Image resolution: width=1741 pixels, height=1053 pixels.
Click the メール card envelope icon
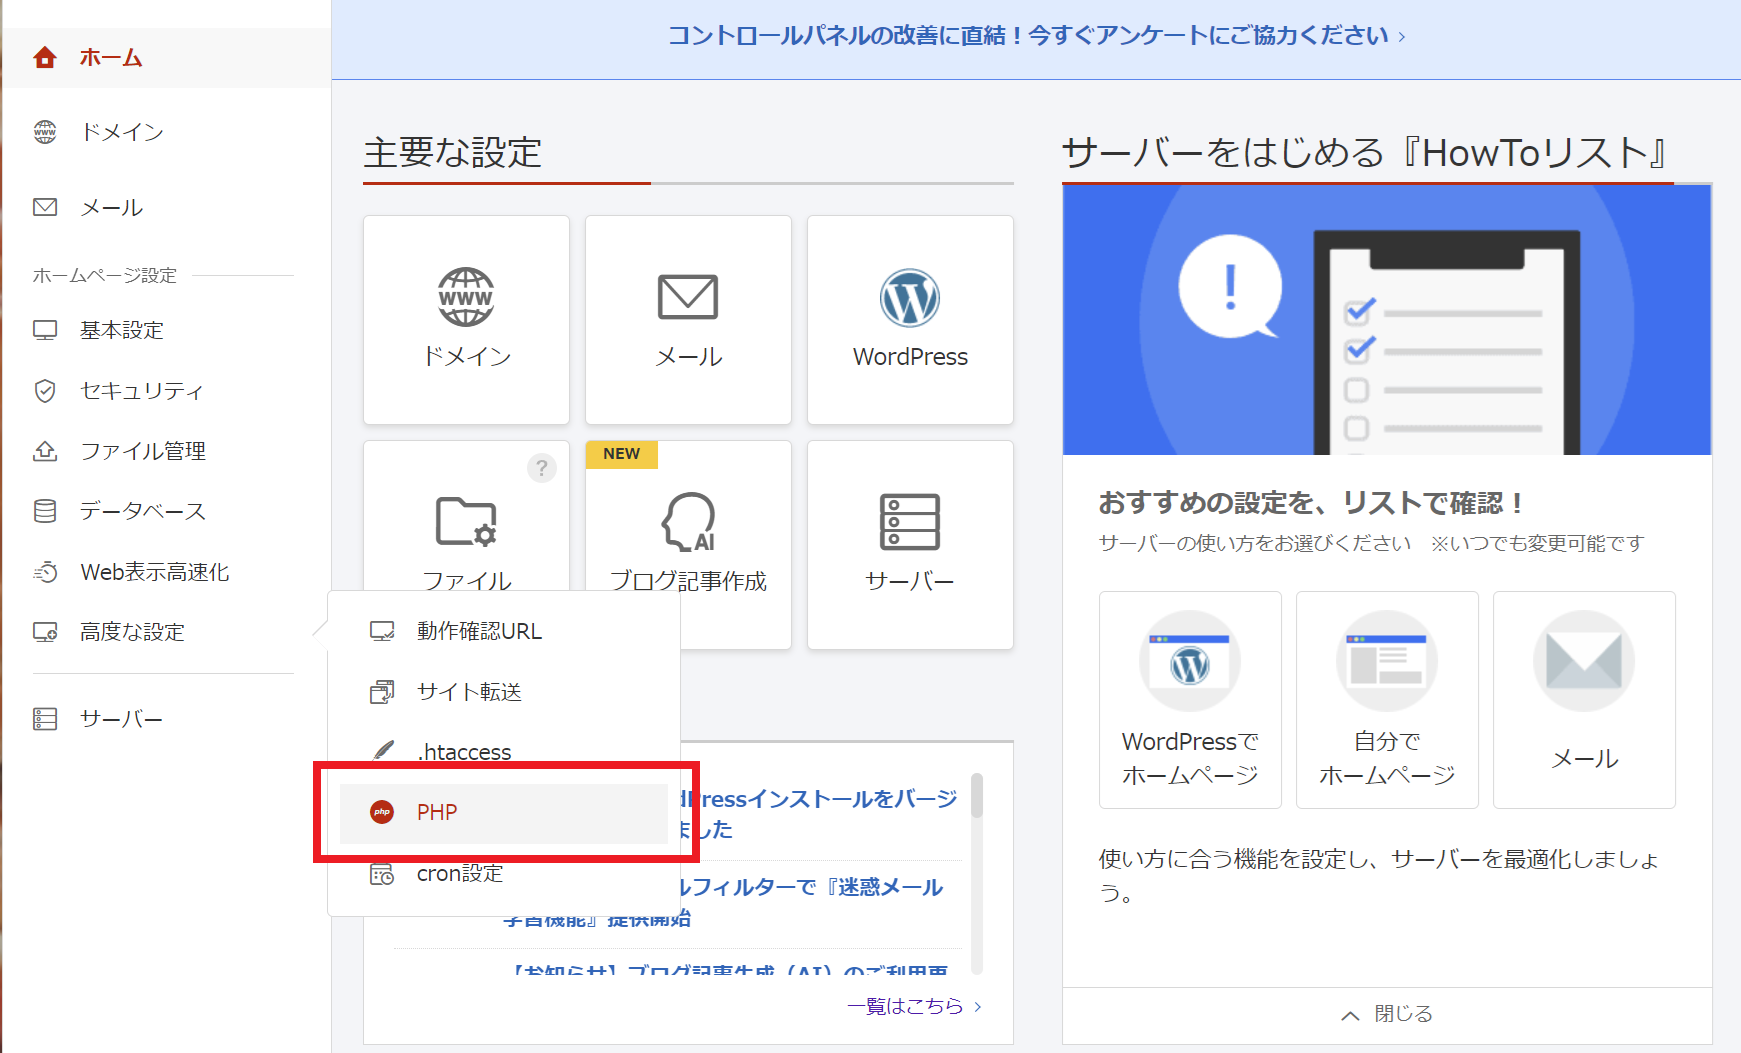coord(688,297)
